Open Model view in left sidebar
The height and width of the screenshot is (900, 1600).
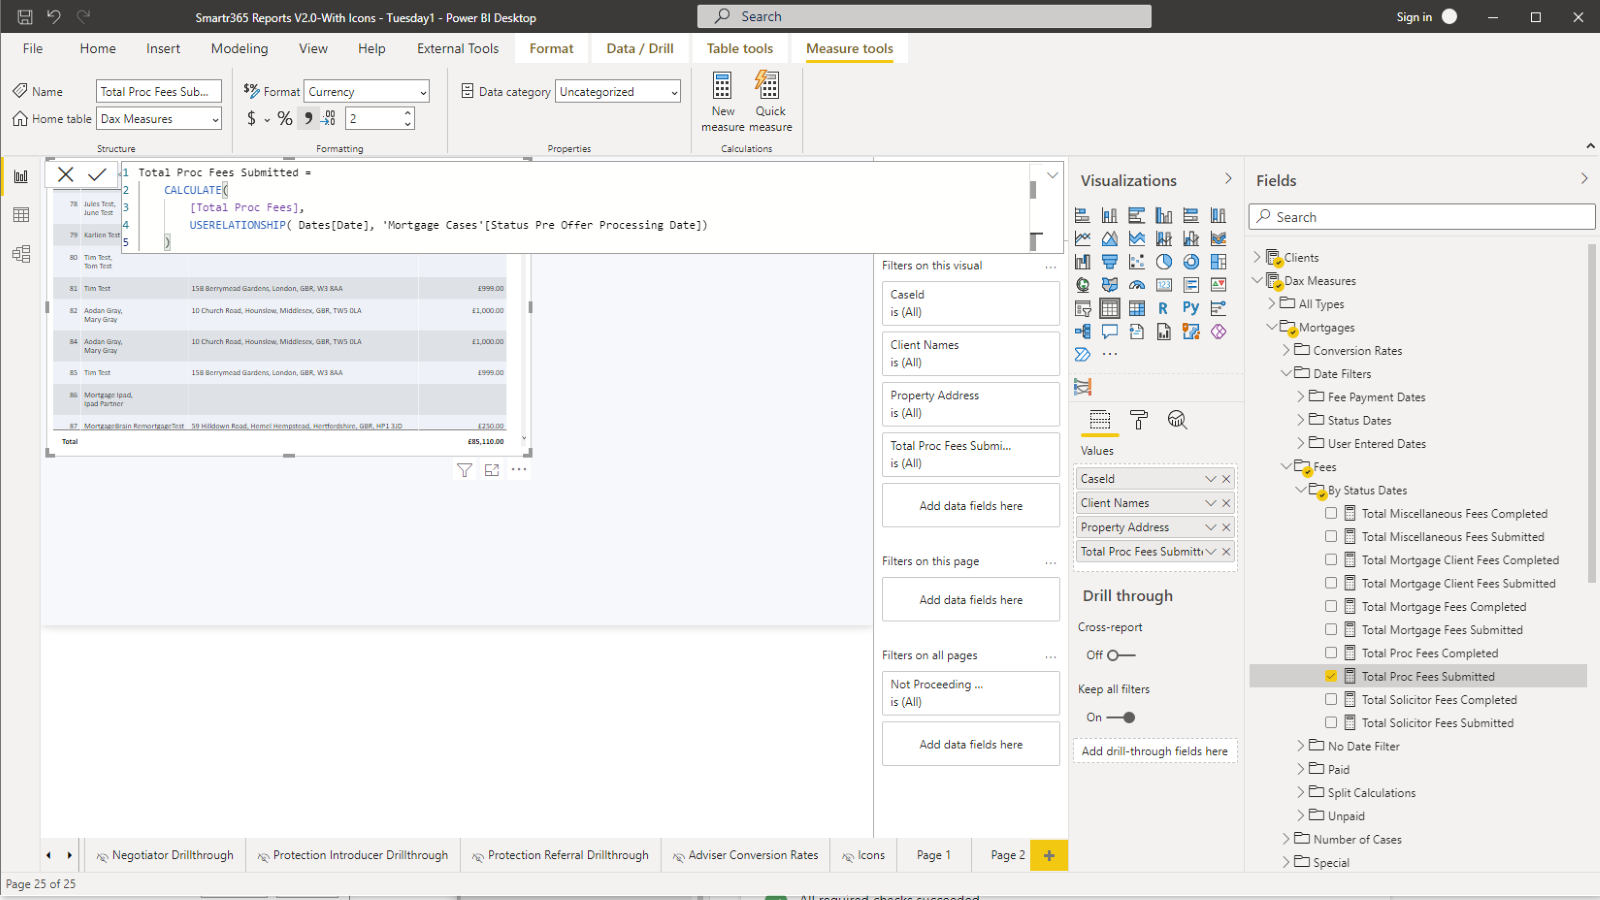pyautogui.click(x=21, y=254)
